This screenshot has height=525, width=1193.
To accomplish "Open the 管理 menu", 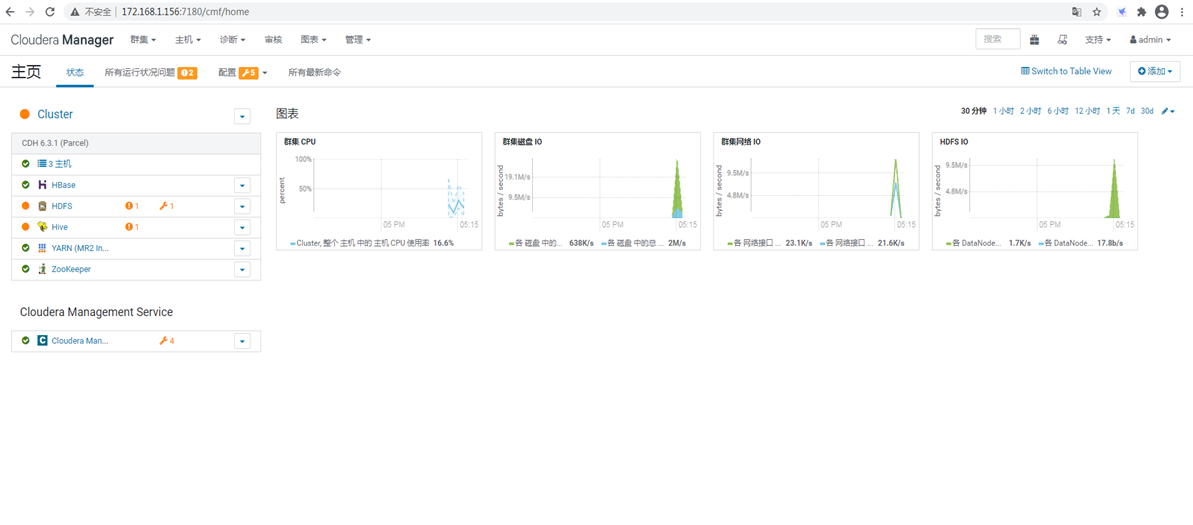I will click(358, 40).
